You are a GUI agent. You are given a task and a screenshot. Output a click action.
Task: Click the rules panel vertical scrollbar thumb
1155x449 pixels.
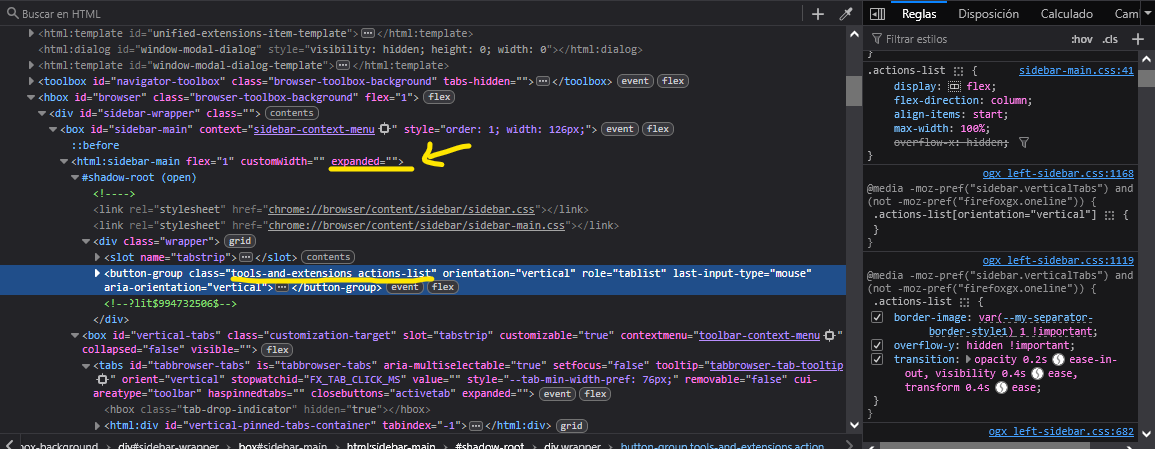1145,77
